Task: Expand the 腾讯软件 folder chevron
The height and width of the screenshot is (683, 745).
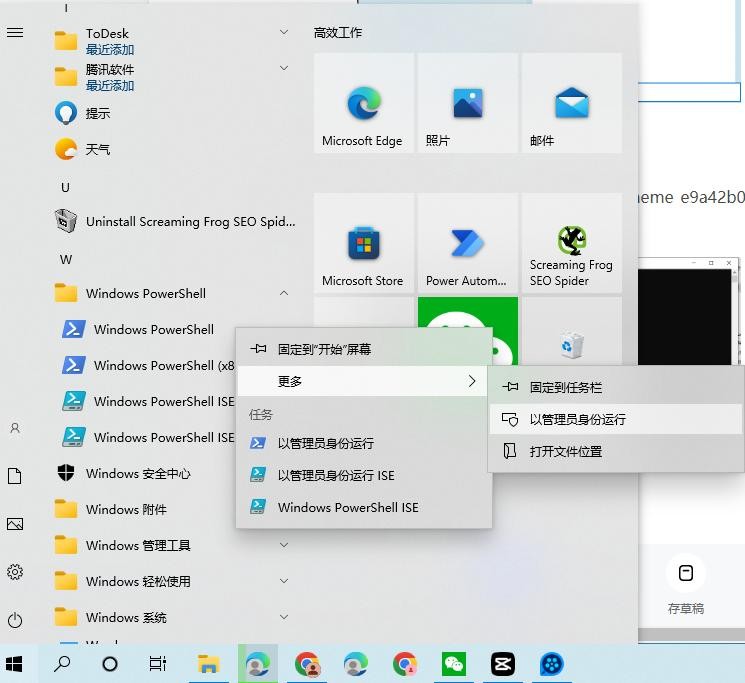Action: click(284, 68)
